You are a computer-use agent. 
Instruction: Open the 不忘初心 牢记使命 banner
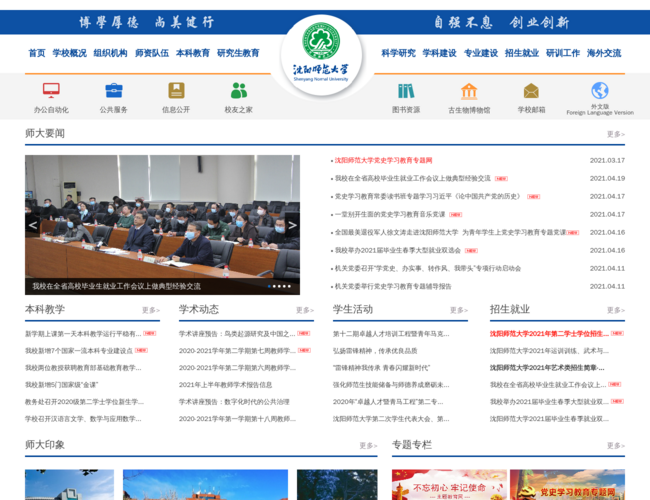(449, 485)
